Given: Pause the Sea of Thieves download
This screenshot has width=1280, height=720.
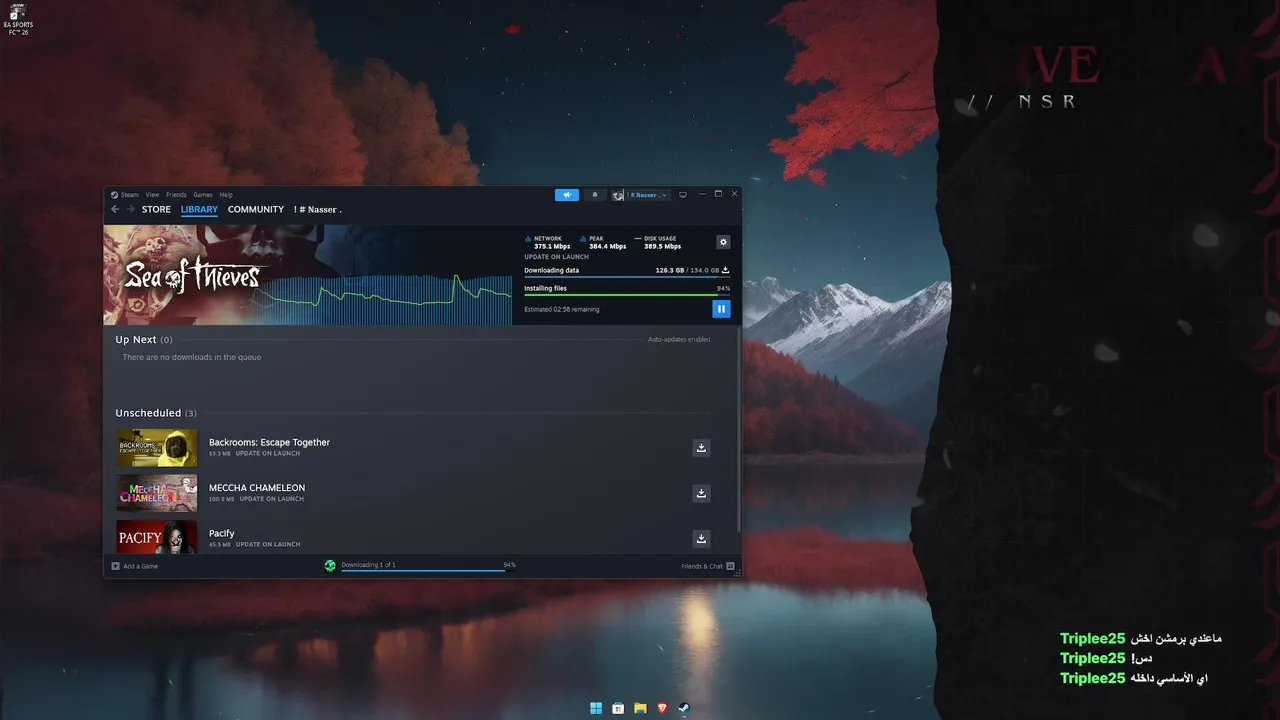Looking at the screenshot, I should pyautogui.click(x=721, y=309).
